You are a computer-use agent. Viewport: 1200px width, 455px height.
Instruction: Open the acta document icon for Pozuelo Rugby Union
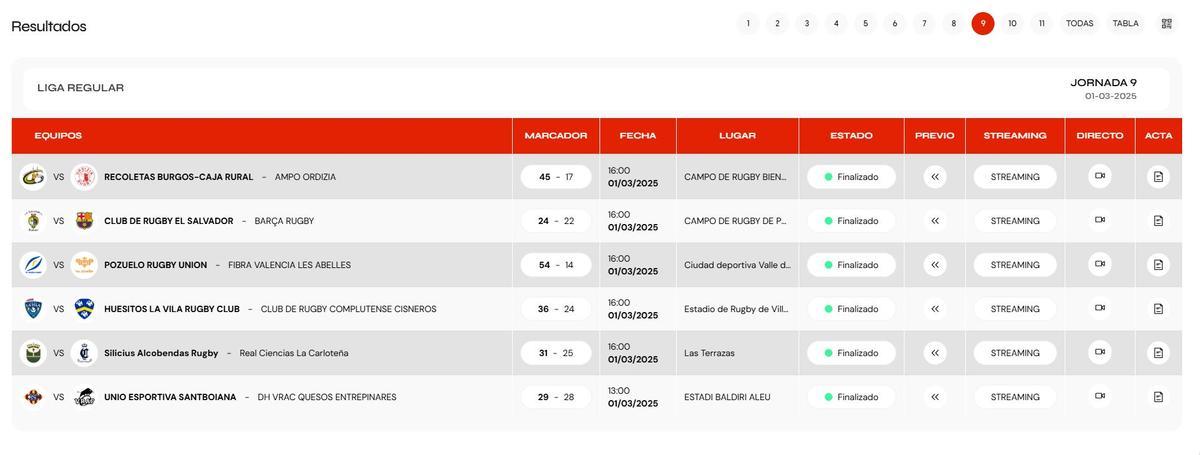click(x=1158, y=265)
